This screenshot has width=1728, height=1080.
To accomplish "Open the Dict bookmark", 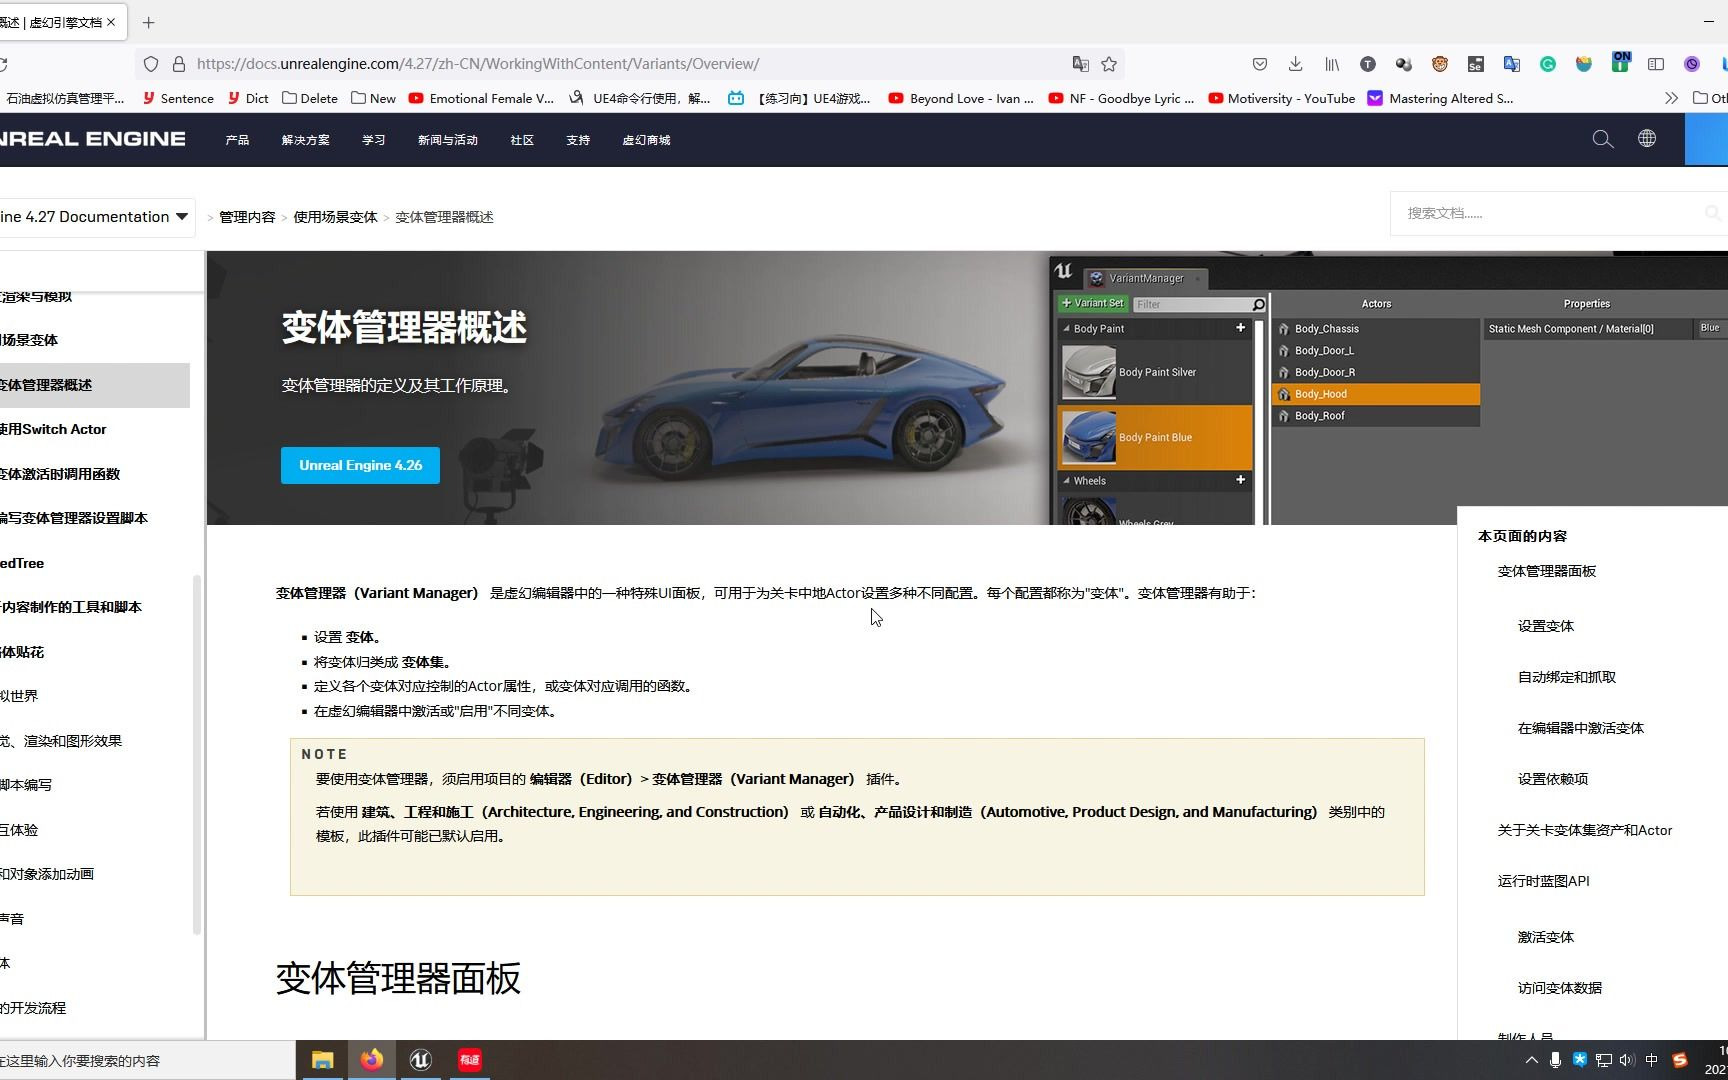I will click(248, 98).
